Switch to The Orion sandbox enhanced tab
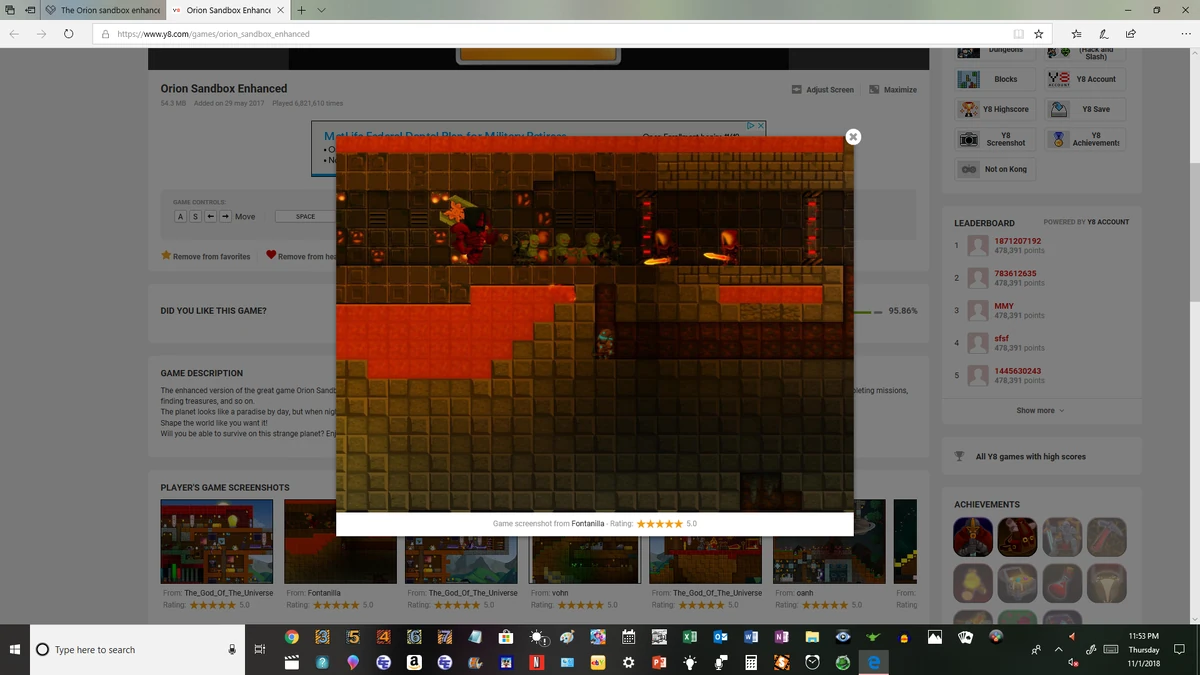The height and width of the screenshot is (675, 1200). click(x=103, y=10)
